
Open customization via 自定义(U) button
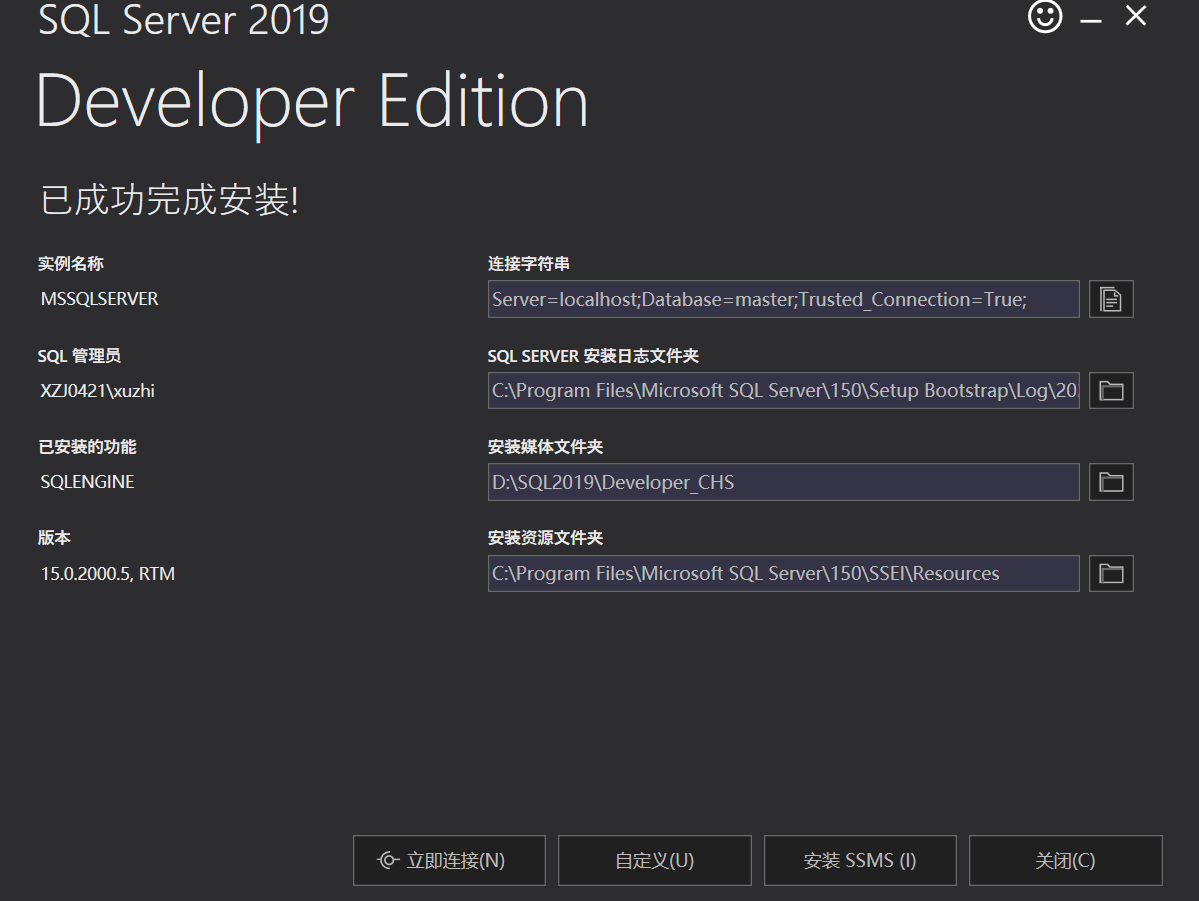(654, 860)
